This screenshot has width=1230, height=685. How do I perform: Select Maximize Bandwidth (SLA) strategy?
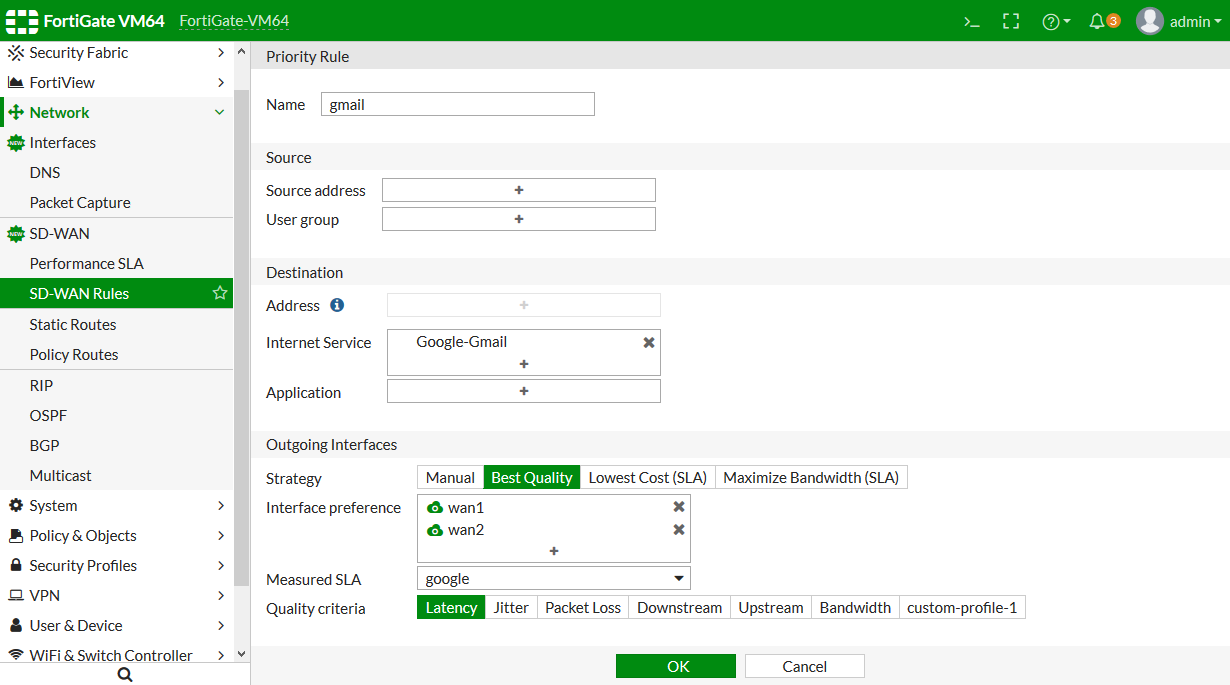[811, 478]
